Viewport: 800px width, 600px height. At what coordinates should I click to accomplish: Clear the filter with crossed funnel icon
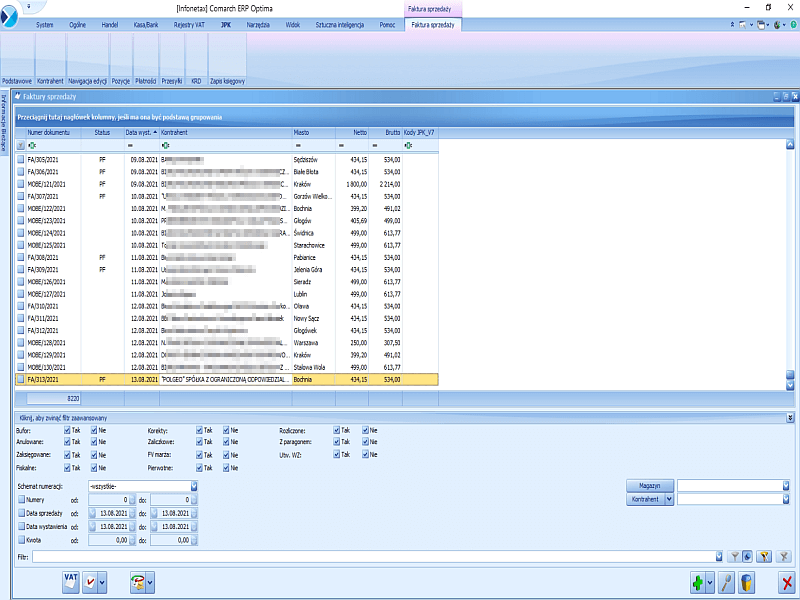tap(784, 557)
